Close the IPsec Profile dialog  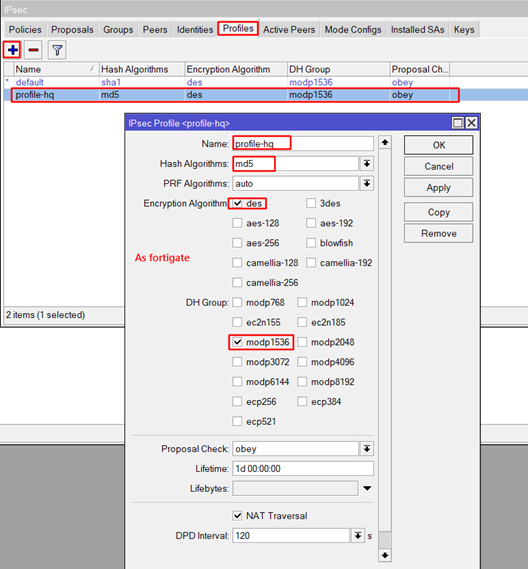[x=471, y=123]
